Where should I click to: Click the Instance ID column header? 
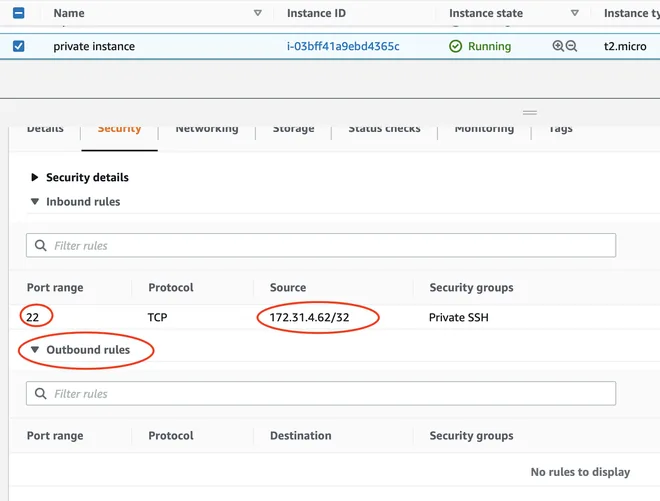point(316,13)
